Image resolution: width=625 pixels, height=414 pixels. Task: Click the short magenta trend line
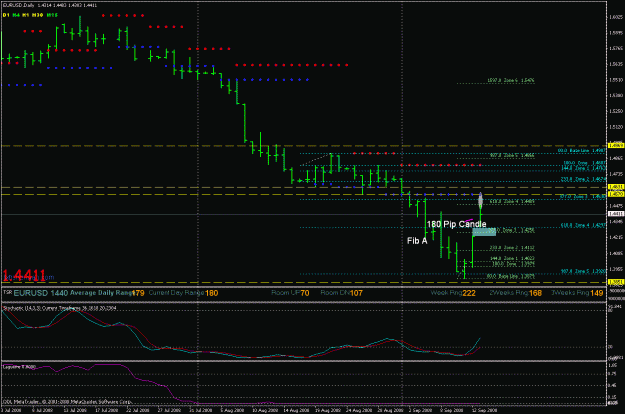tap(468, 220)
